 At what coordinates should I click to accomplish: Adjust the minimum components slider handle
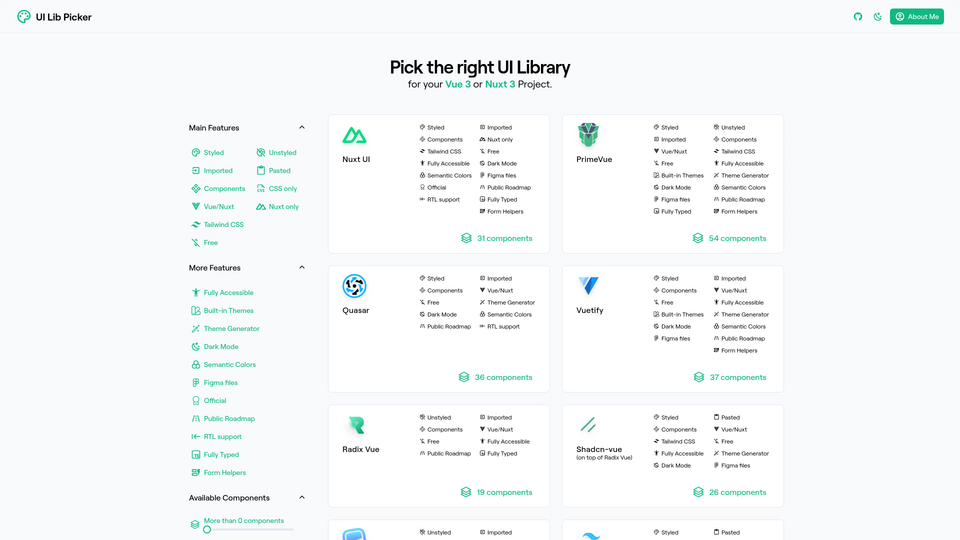(x=207, y=530)
